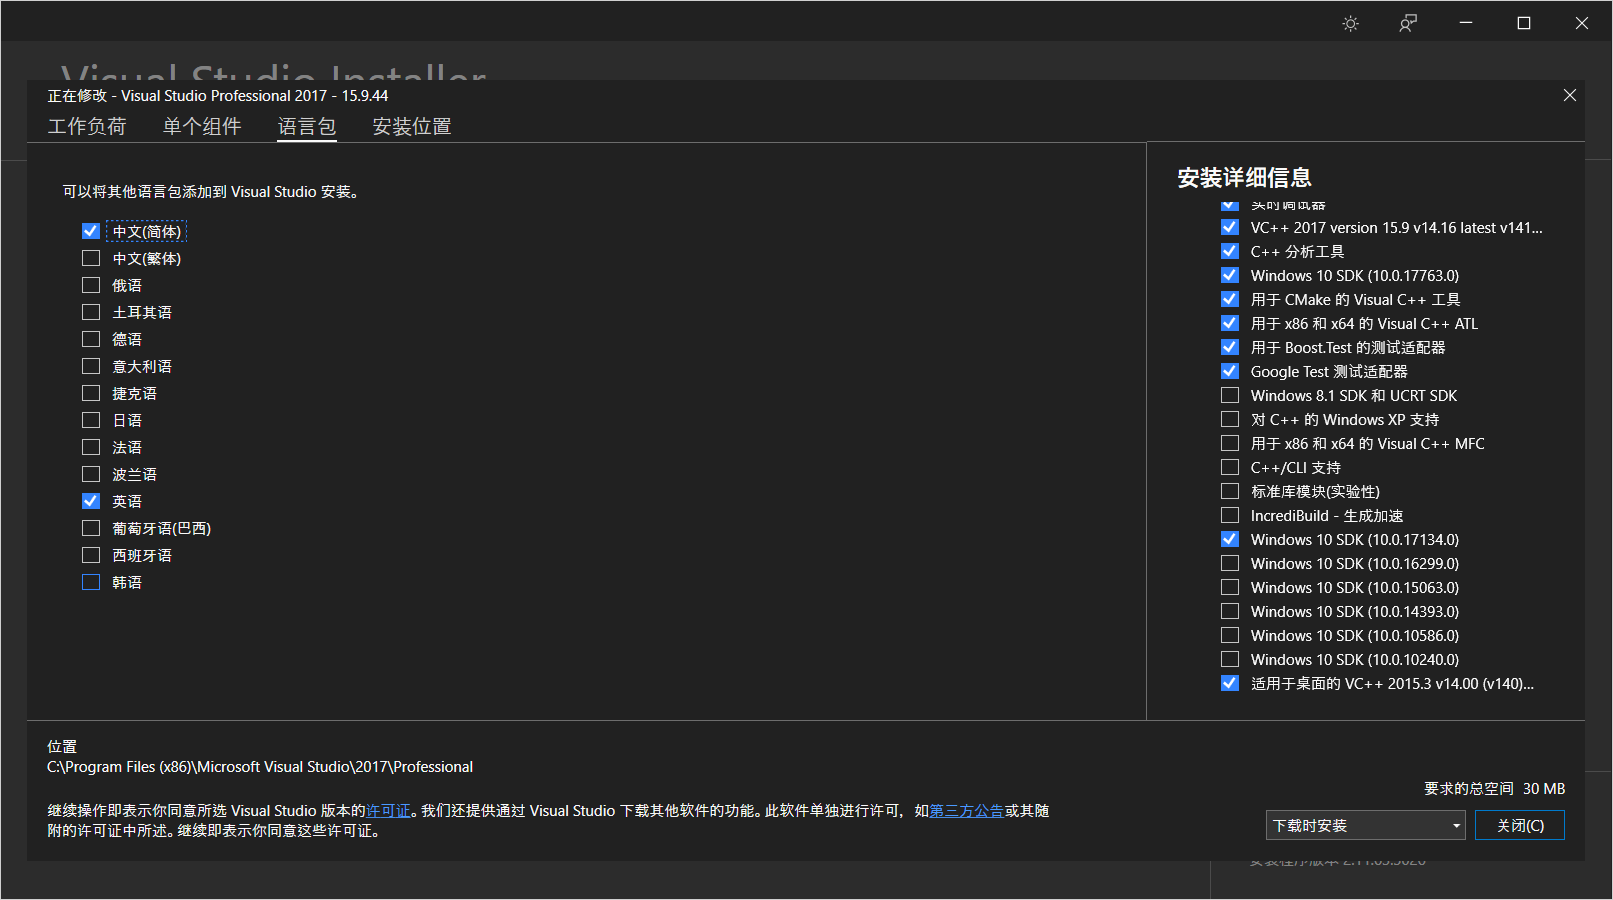Uncheck the Google Test 测试适配器 component
This screenshot has height=900, width=1613.
1230,371
